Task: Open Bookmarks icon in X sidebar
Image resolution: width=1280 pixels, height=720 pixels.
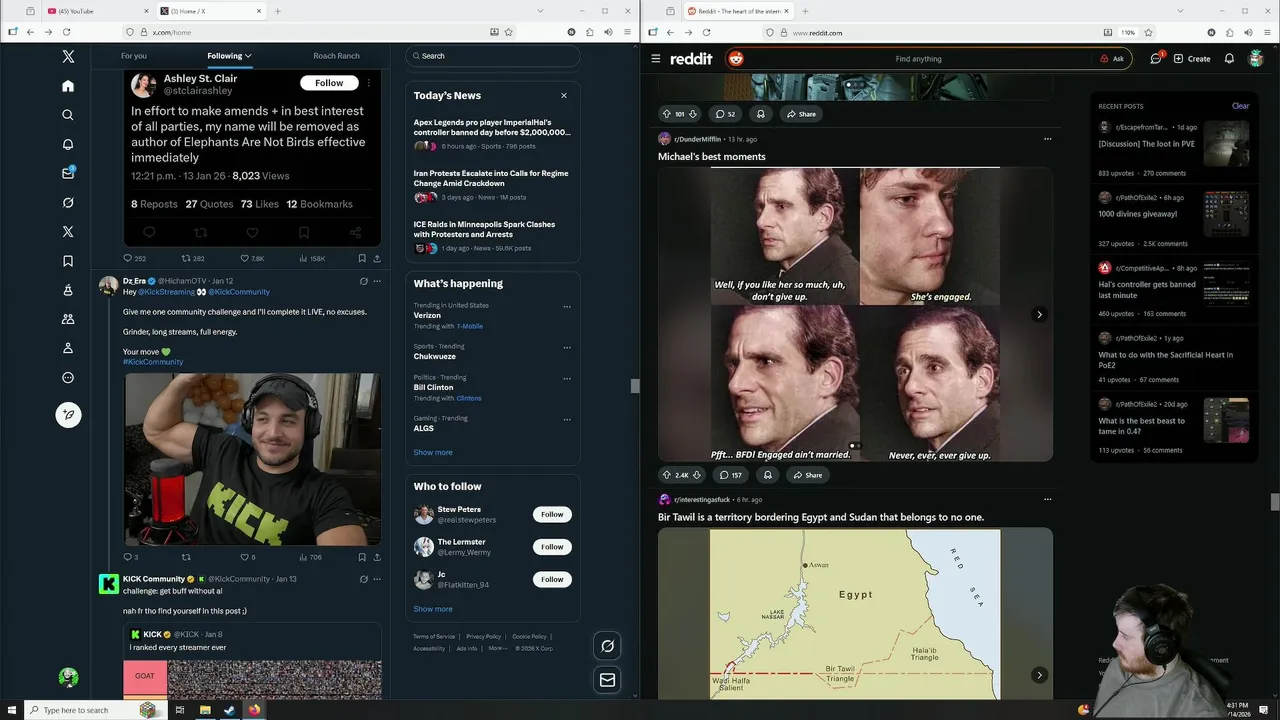Action: pos(68,261)
